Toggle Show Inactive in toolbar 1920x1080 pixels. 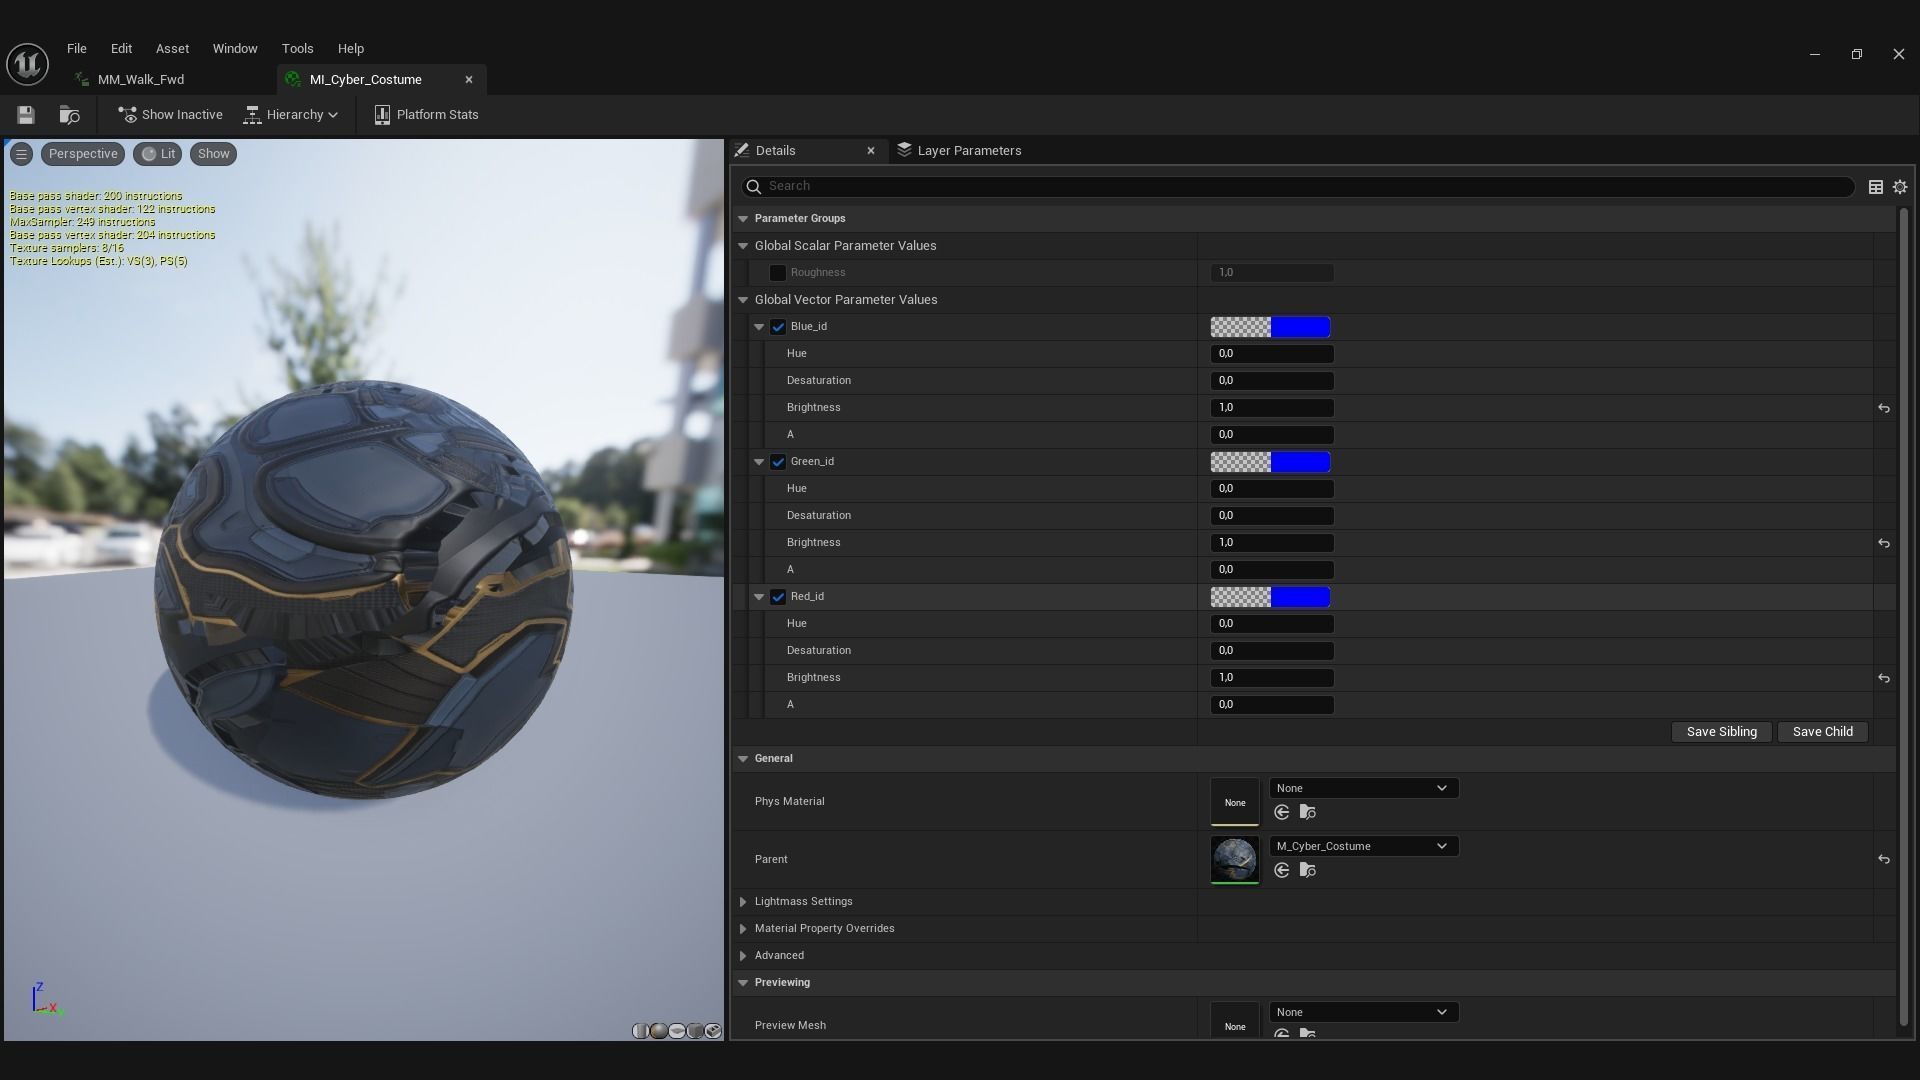(x=170, y=115)
